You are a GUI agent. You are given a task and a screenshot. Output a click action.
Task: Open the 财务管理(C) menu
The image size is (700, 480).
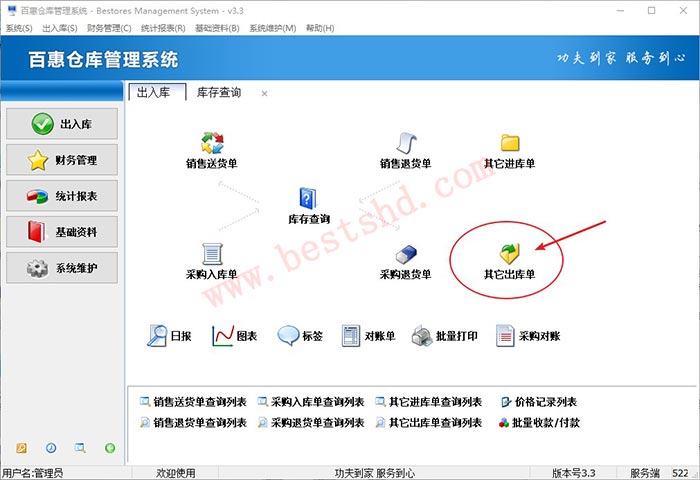(109, 28)
